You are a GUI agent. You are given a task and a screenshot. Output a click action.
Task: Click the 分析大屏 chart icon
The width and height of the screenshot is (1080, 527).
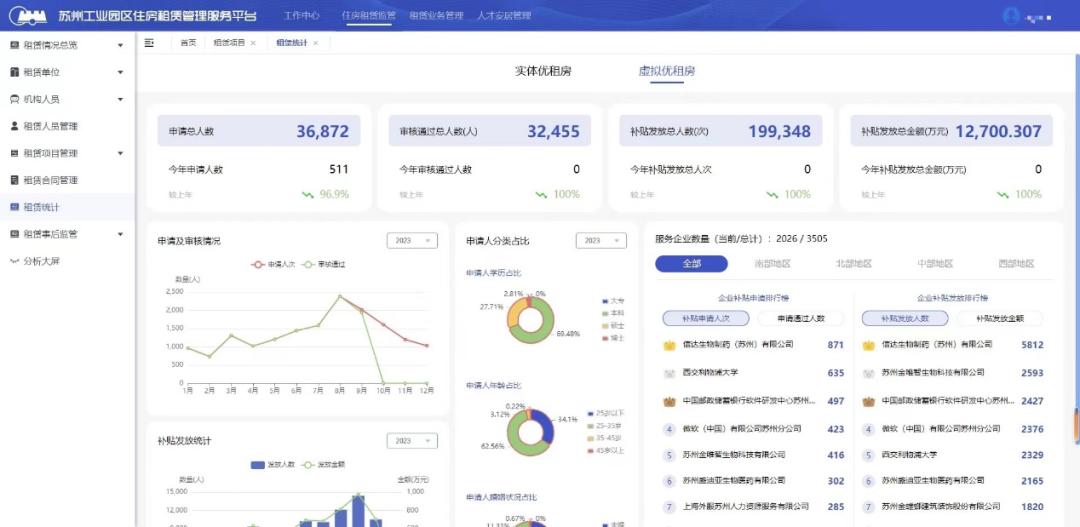[x=14, y=261]
